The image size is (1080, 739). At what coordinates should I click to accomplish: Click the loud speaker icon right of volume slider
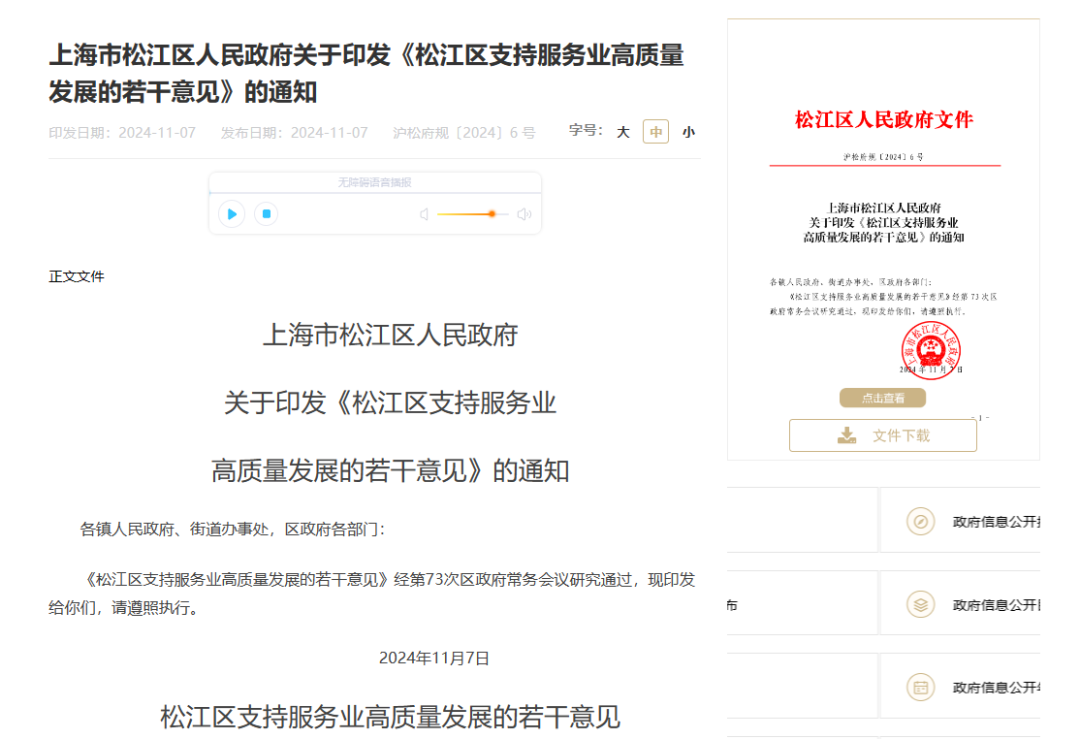point(523,214)
